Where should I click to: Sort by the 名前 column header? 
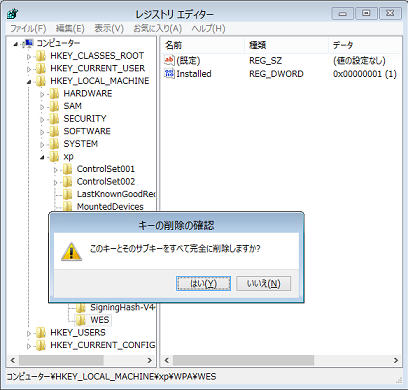point(202,45)
